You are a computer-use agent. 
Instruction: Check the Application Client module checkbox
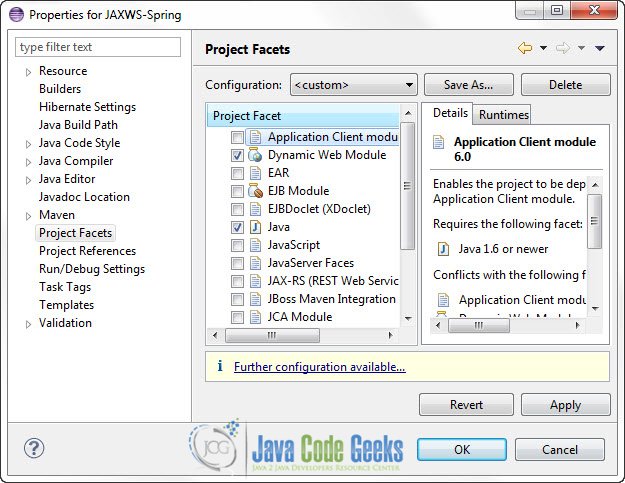pyautogui.click(x=237, y=137)
